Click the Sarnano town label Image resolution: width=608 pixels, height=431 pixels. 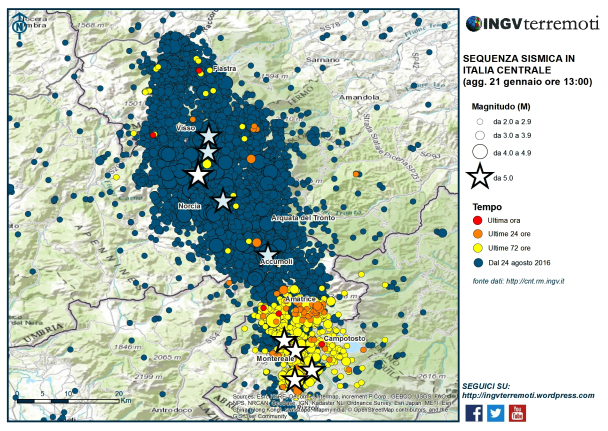pyautogui.click(x=323, y=60)
